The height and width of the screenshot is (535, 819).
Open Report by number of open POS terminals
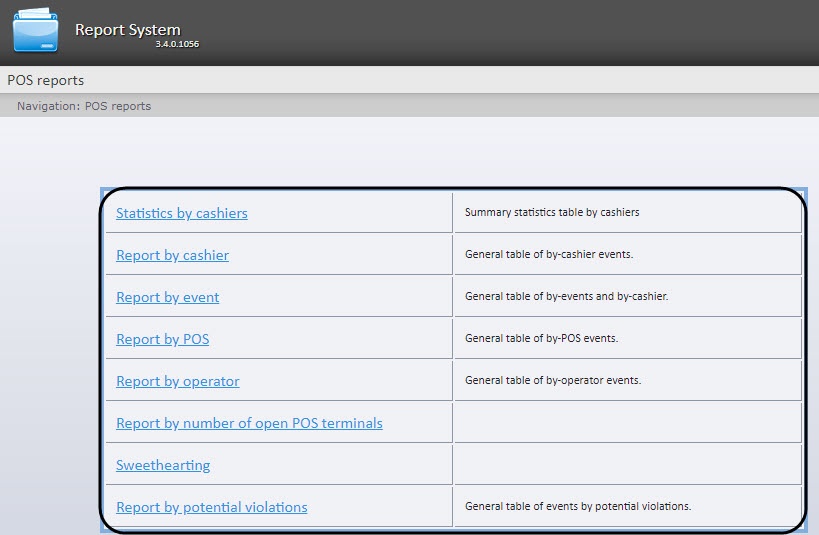click(x=249, y=423)
